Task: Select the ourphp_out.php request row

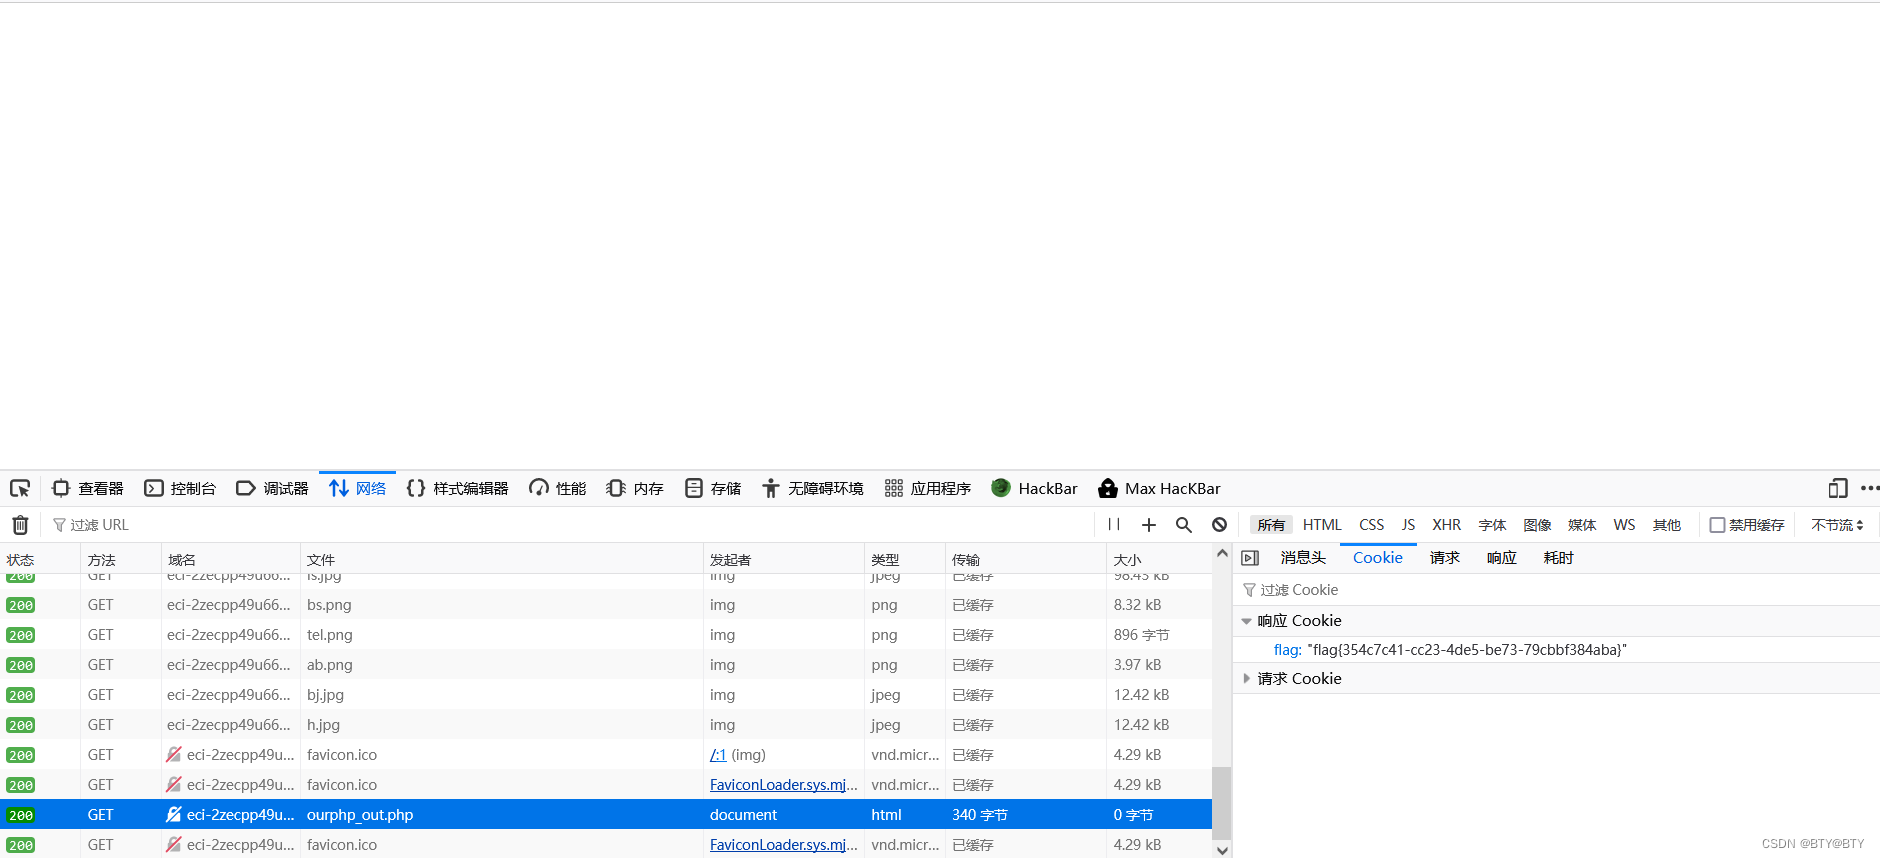Action: click(x=606, y=815)
